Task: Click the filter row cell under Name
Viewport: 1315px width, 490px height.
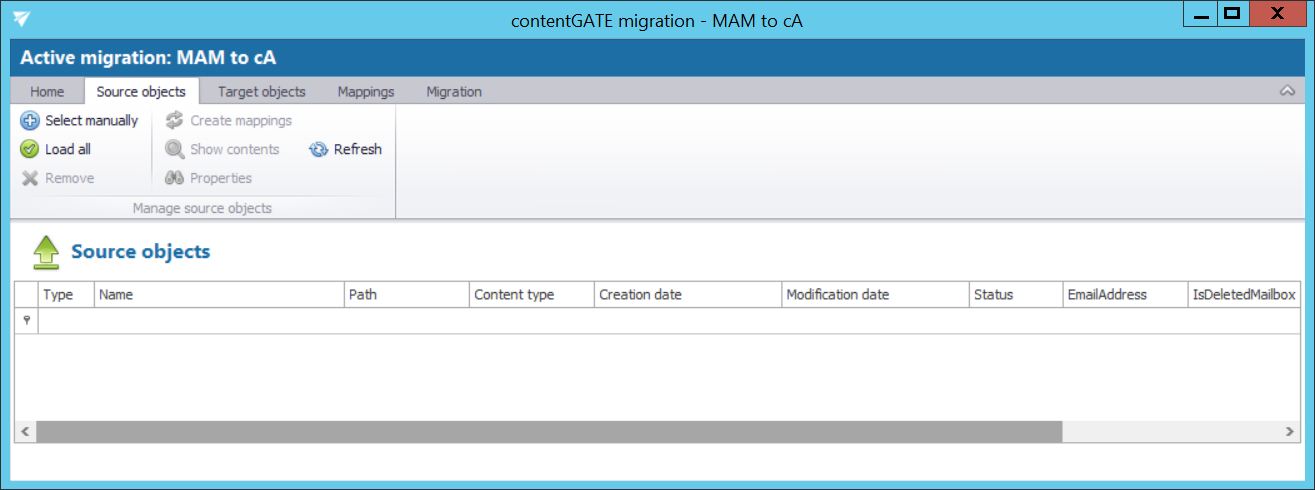Action: [x=218, y=321]
